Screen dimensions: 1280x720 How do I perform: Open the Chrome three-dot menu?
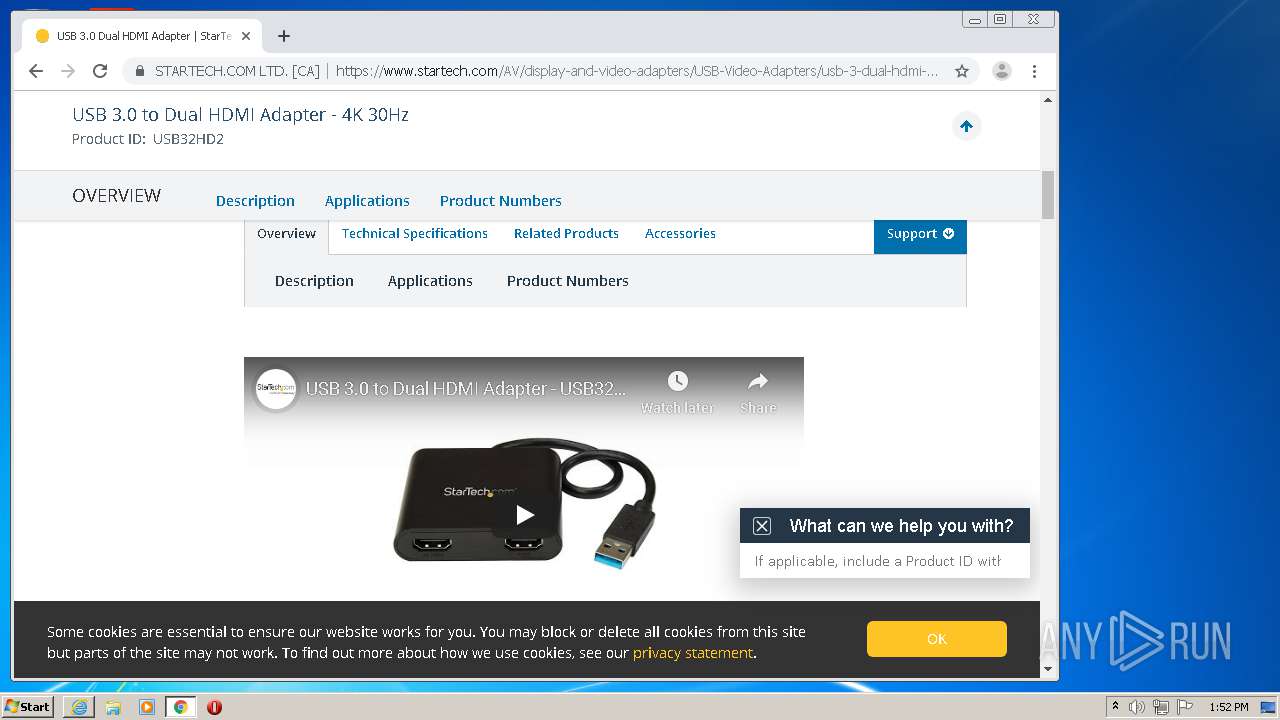tap(1034, 71)
